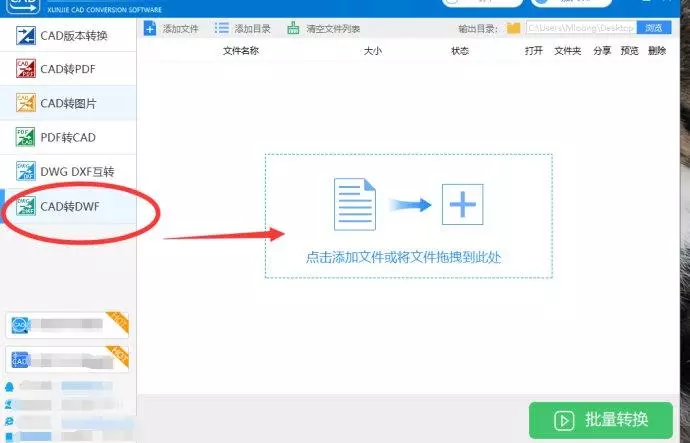Open the CAD转DWF icon

26,206
